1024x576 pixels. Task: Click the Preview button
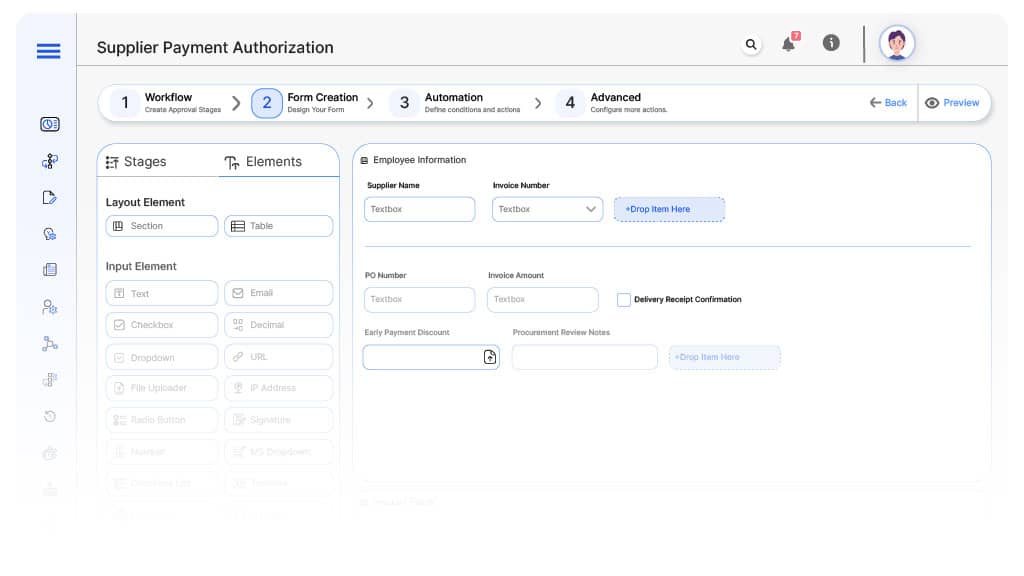tap(952, 103)
